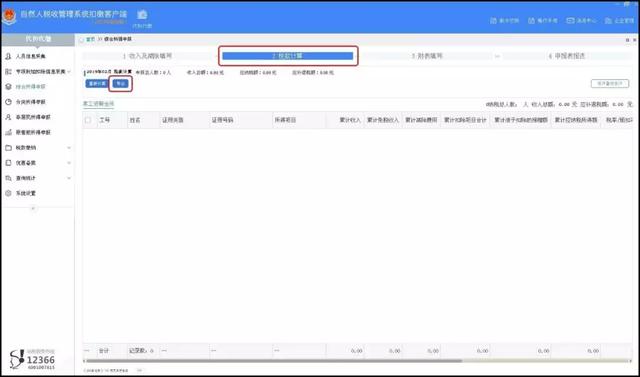Click the 限售股所得申报 chart icon
640x377 pixels.
point(8,132)
